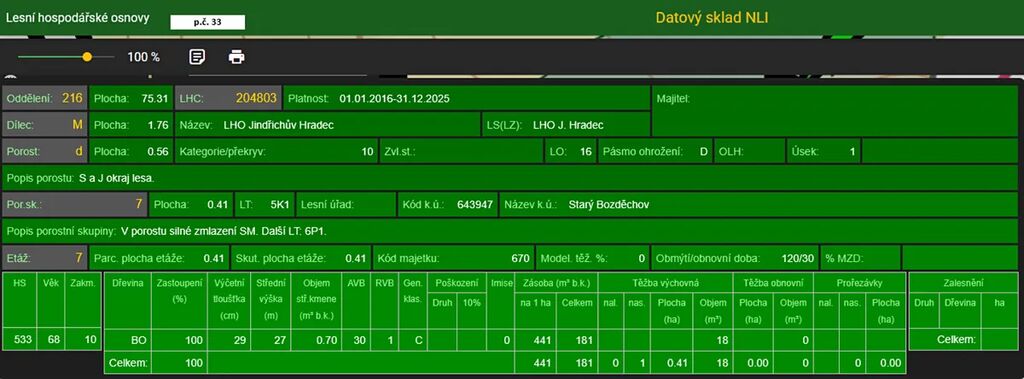The image size is (1024, 379).
Task: Click the p.č. 33 label box
Action: 208,22
